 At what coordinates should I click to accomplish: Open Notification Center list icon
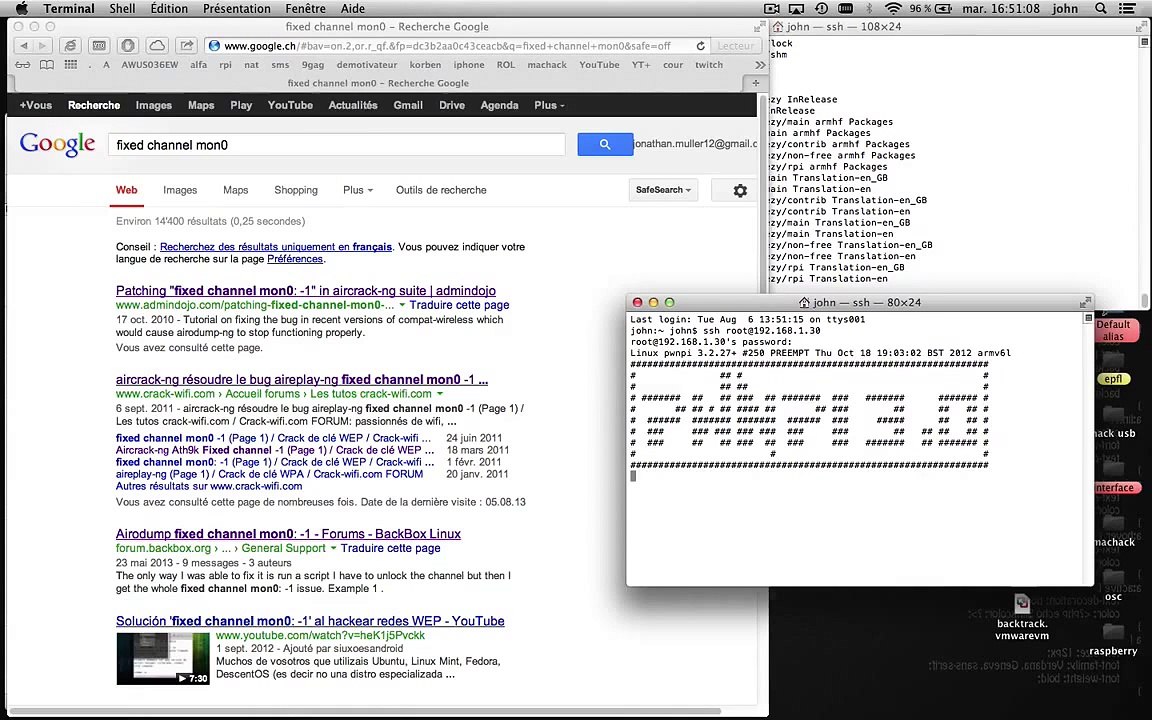pyautogui.click(x=1127, y=8)
